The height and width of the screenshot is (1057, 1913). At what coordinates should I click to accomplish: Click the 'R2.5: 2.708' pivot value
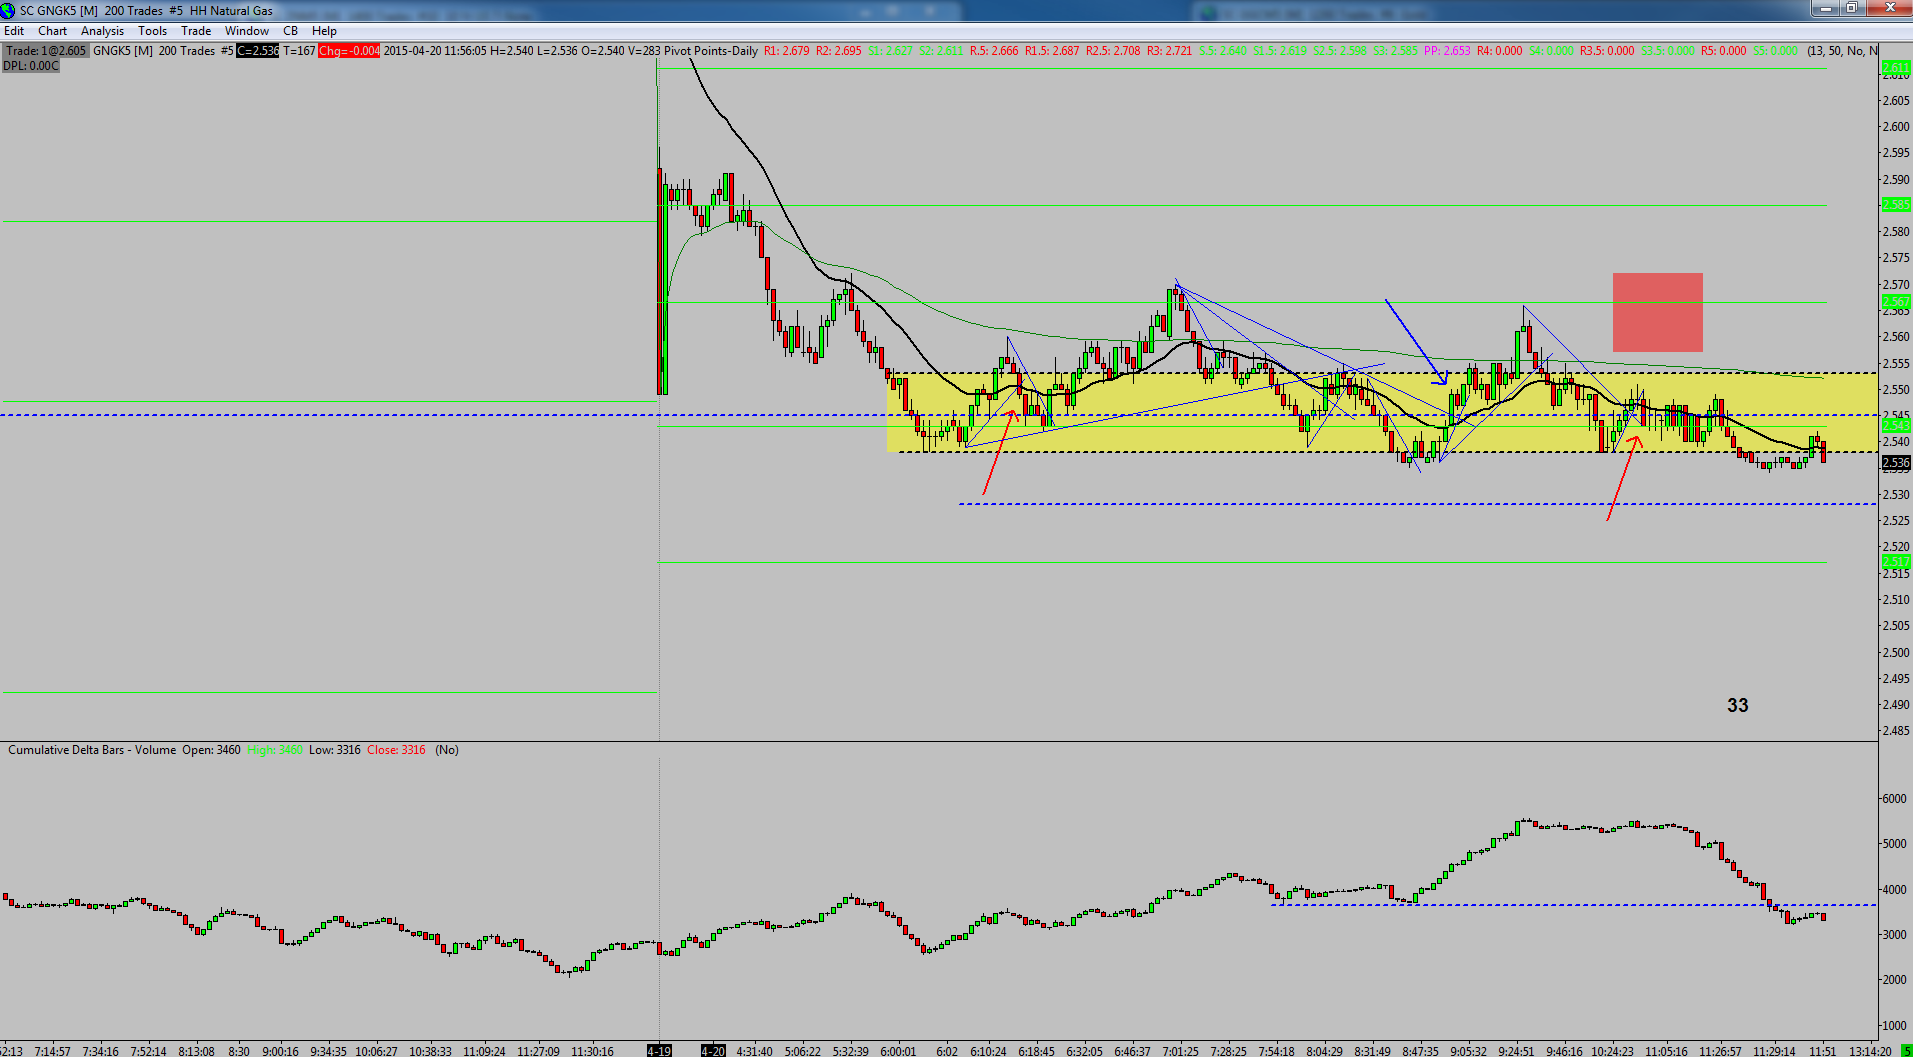pos(1113,51)
